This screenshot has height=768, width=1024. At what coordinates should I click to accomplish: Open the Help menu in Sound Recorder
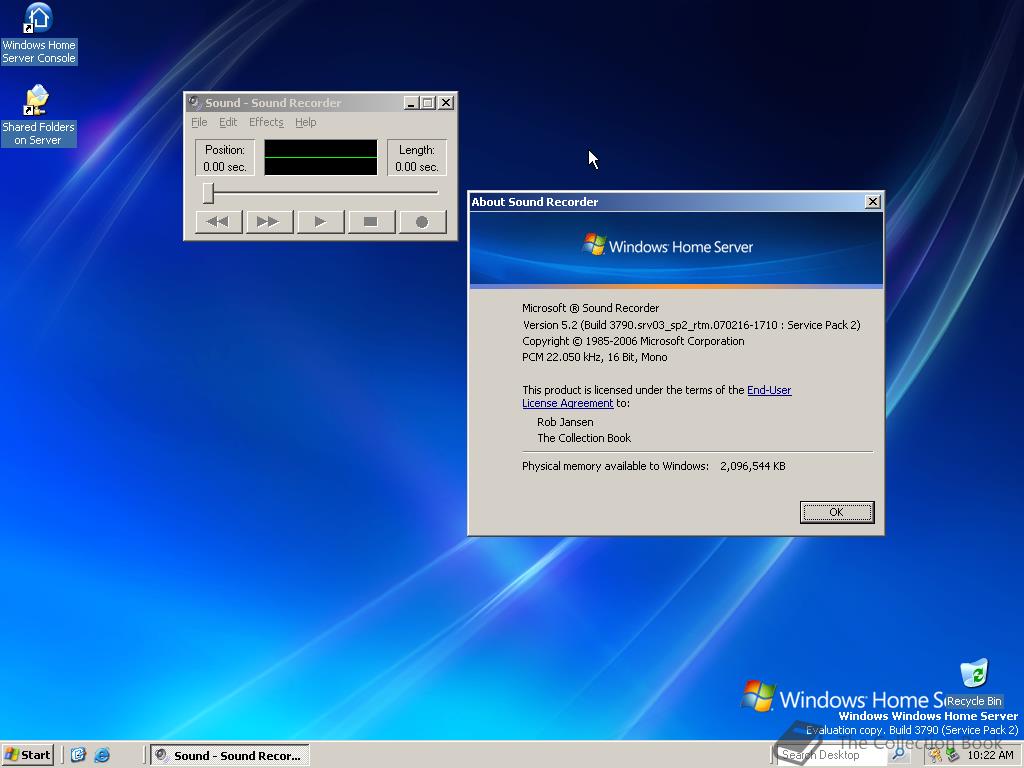[306, 122]
